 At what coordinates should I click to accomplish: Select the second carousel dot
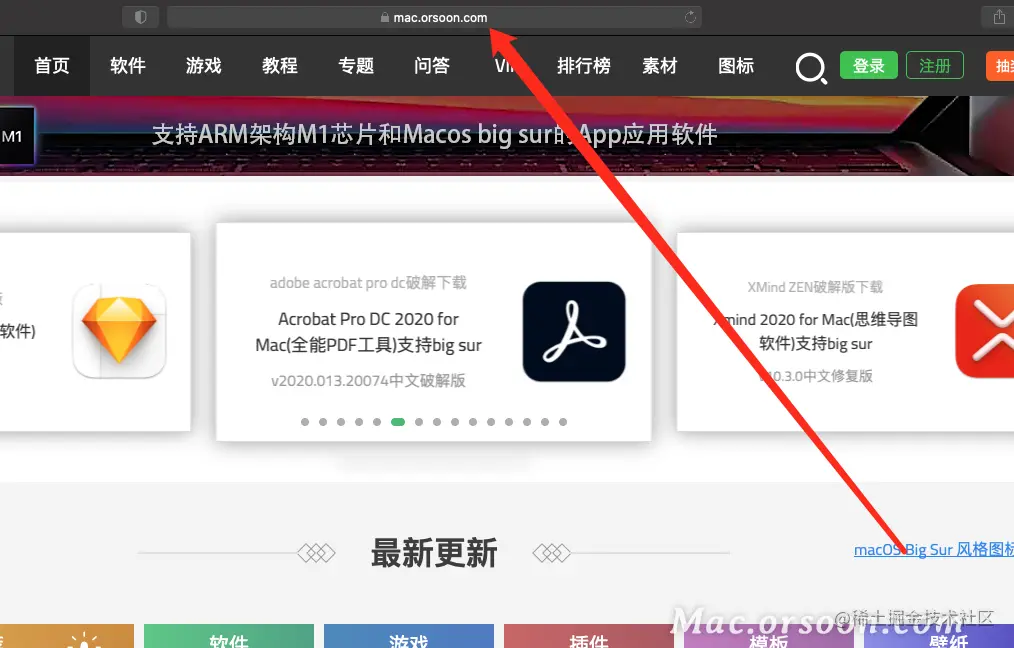(323, 422)
